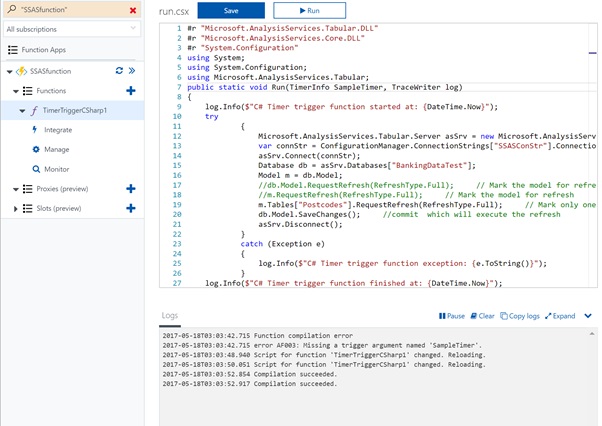Clear the SSASfunction search with red X
Screen dimensions: 602x426
pyautogui.click(x=133, y=10)
